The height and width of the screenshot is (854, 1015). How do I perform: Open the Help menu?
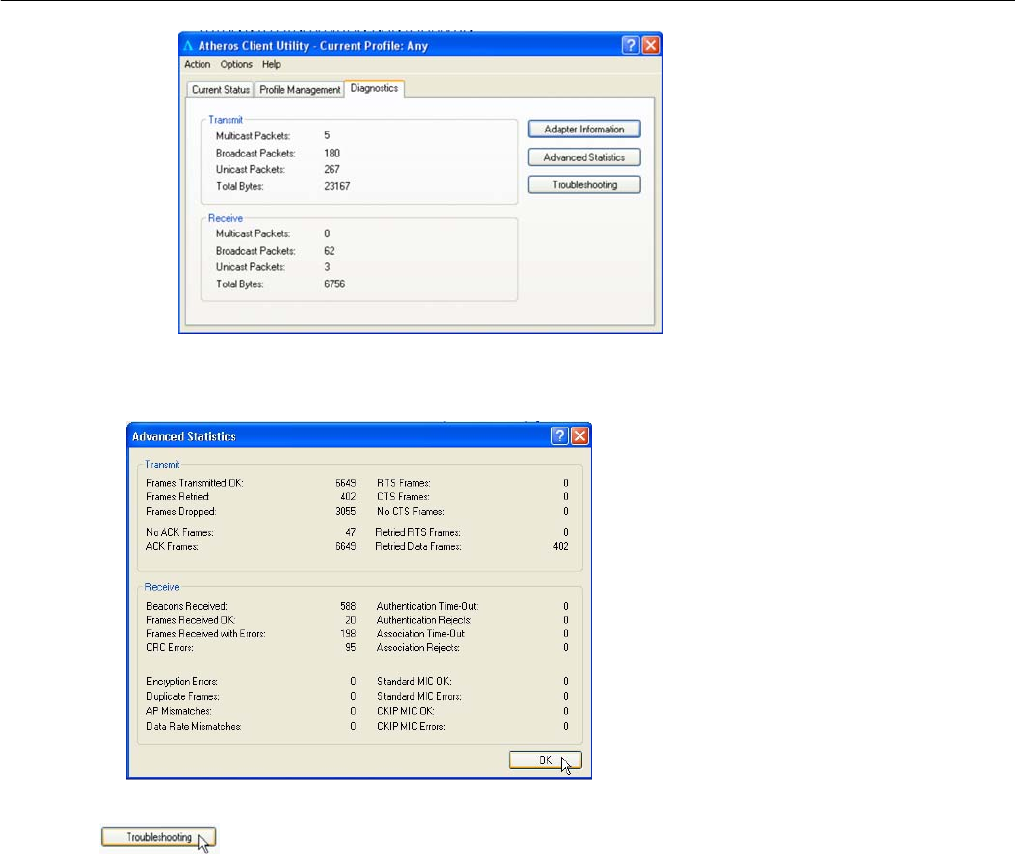[271, 64]
